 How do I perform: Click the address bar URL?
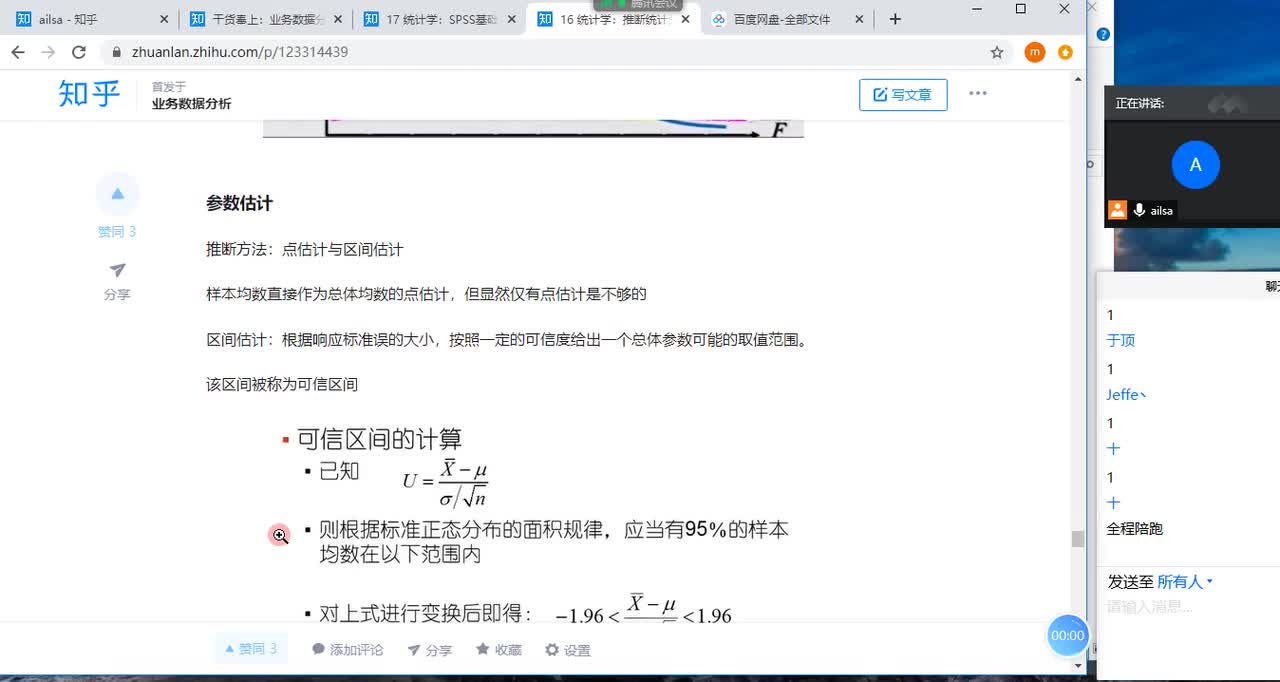tap(240, 52)
